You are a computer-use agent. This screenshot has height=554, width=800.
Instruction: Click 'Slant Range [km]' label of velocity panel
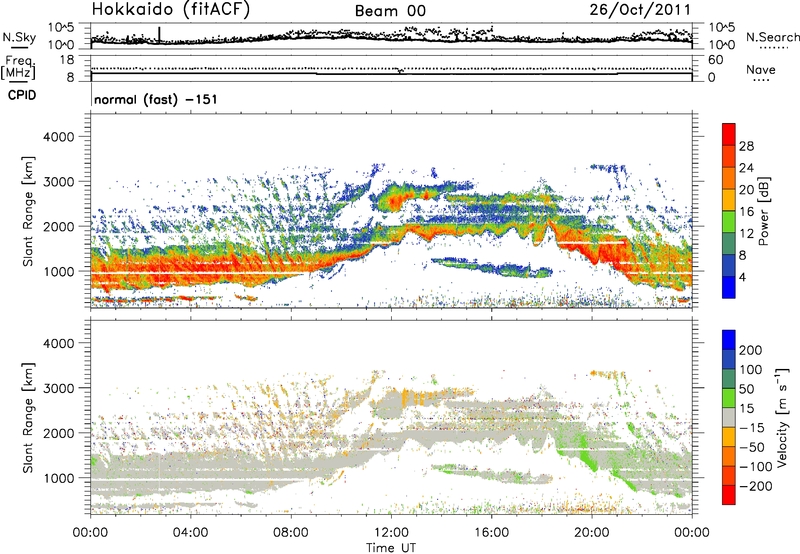[x=28, y=418]
